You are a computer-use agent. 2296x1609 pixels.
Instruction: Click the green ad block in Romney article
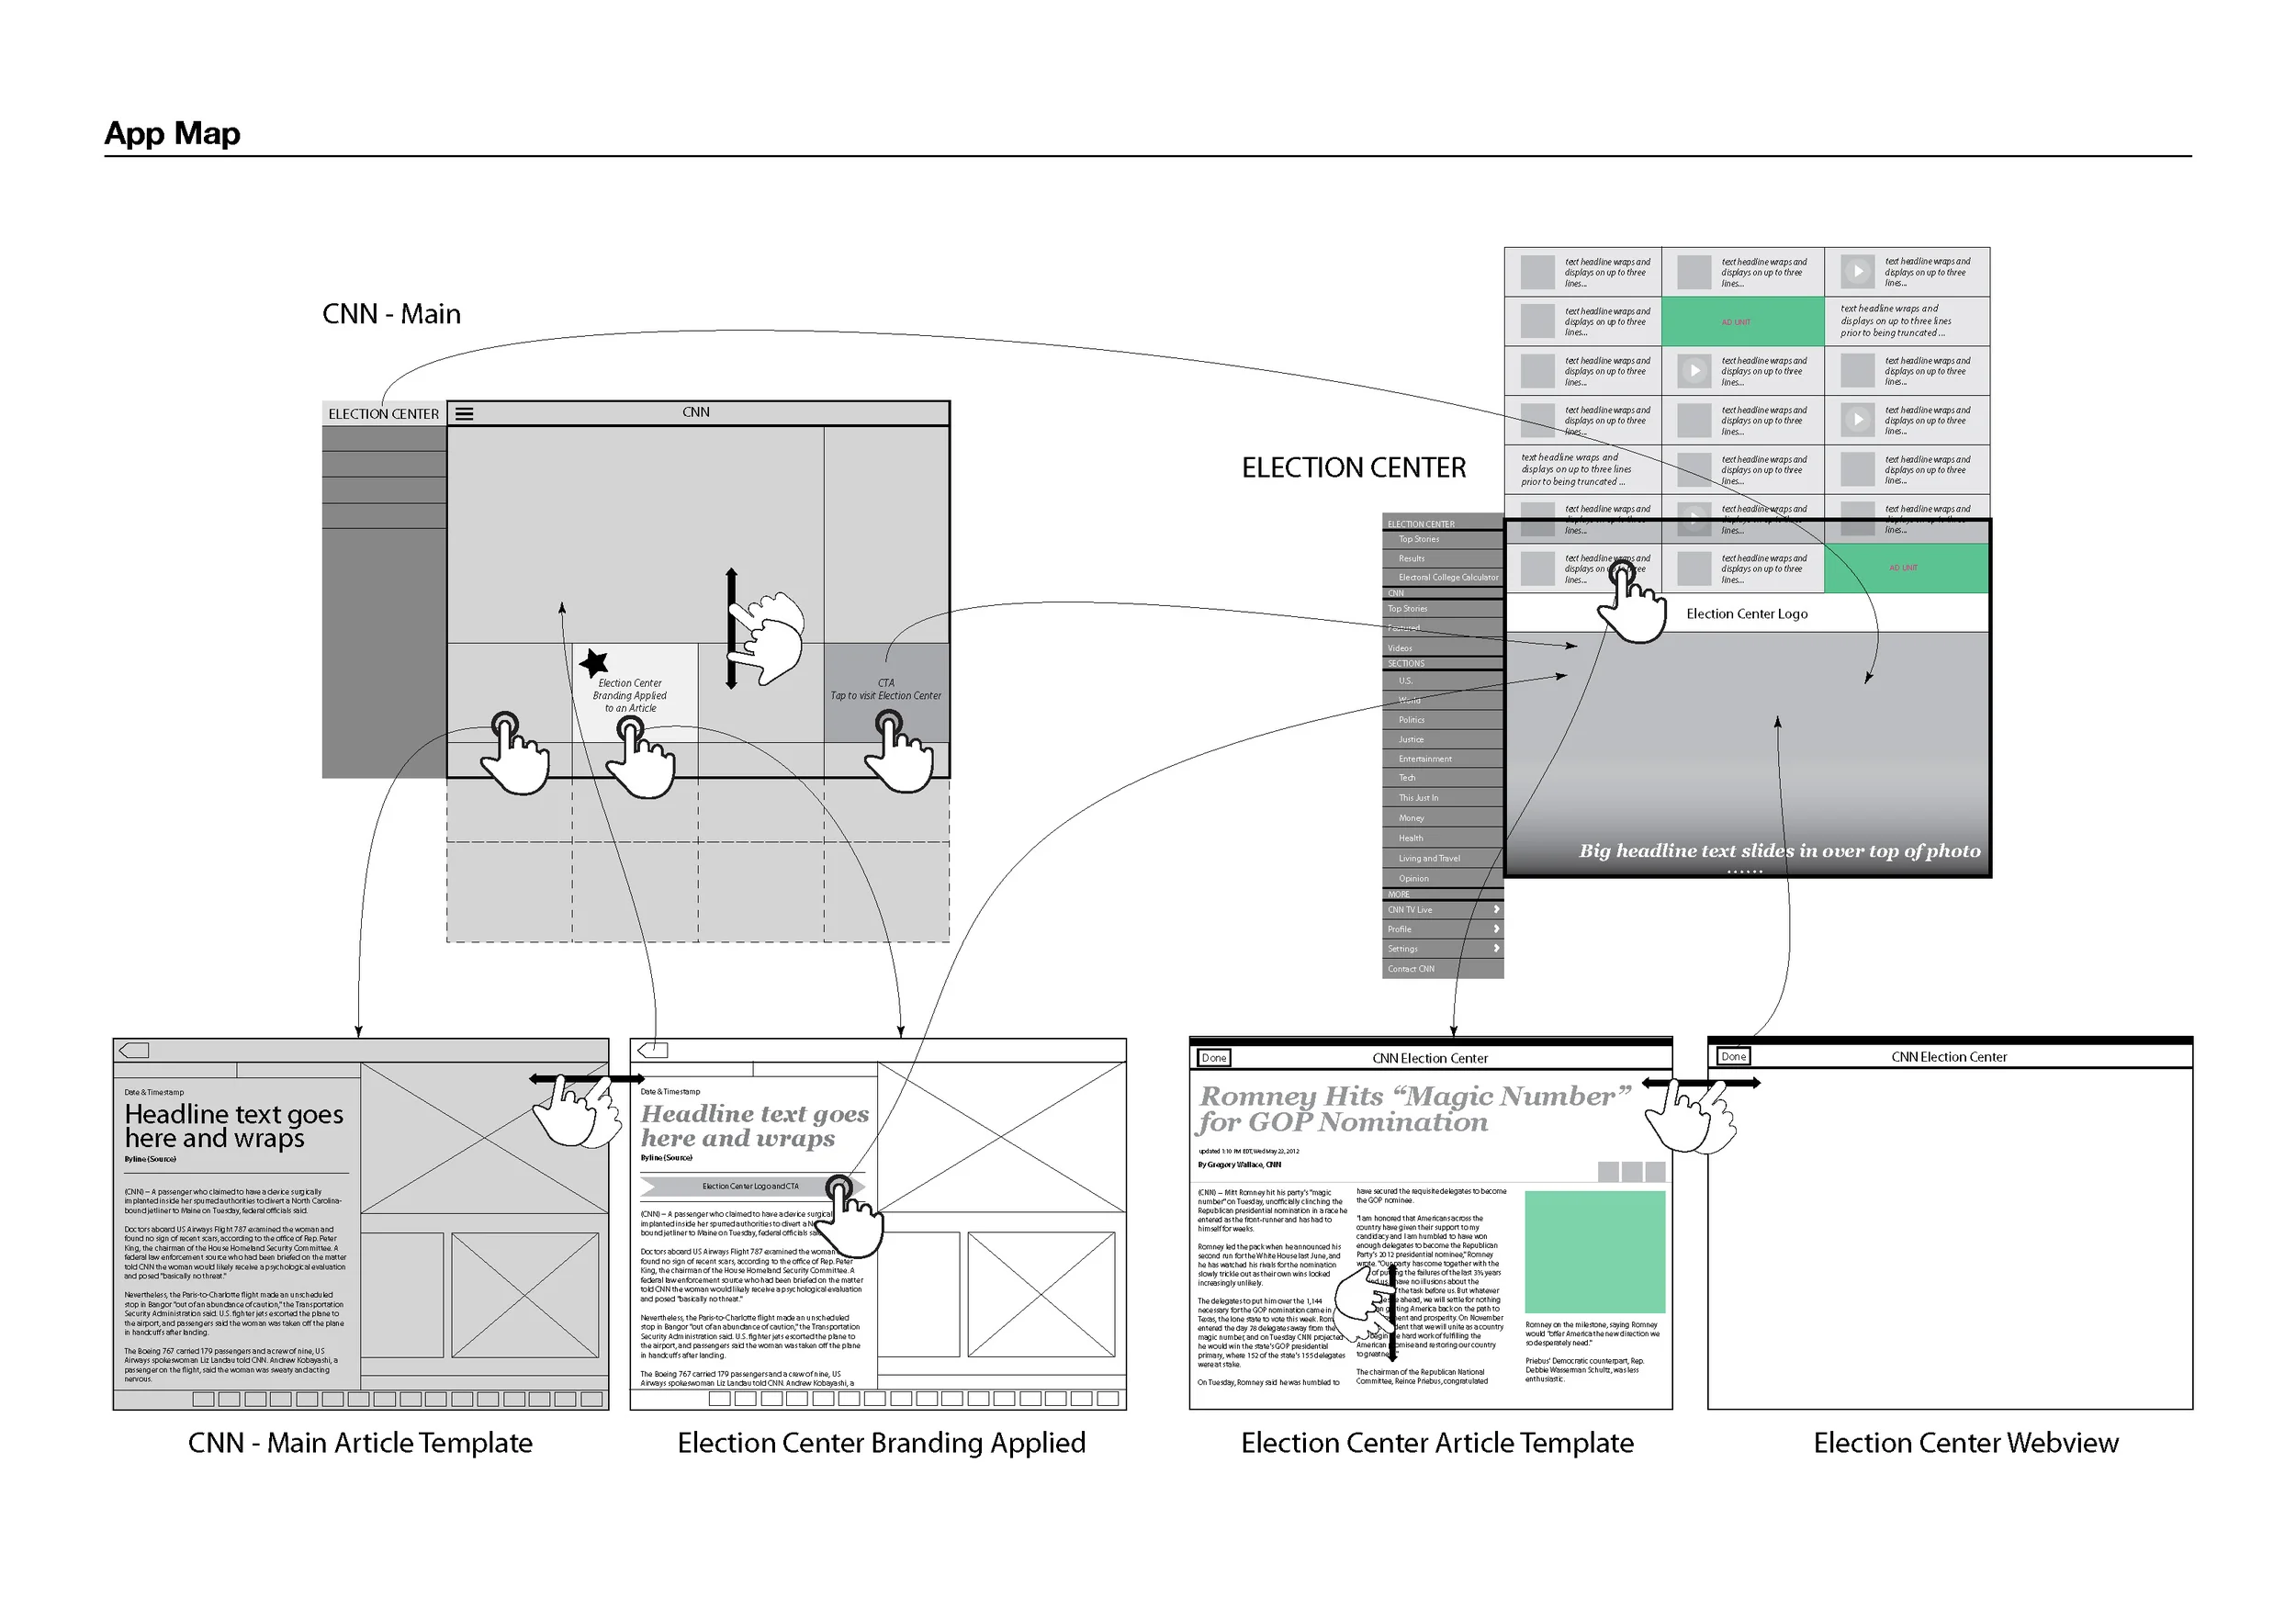click(1595, 1252)
